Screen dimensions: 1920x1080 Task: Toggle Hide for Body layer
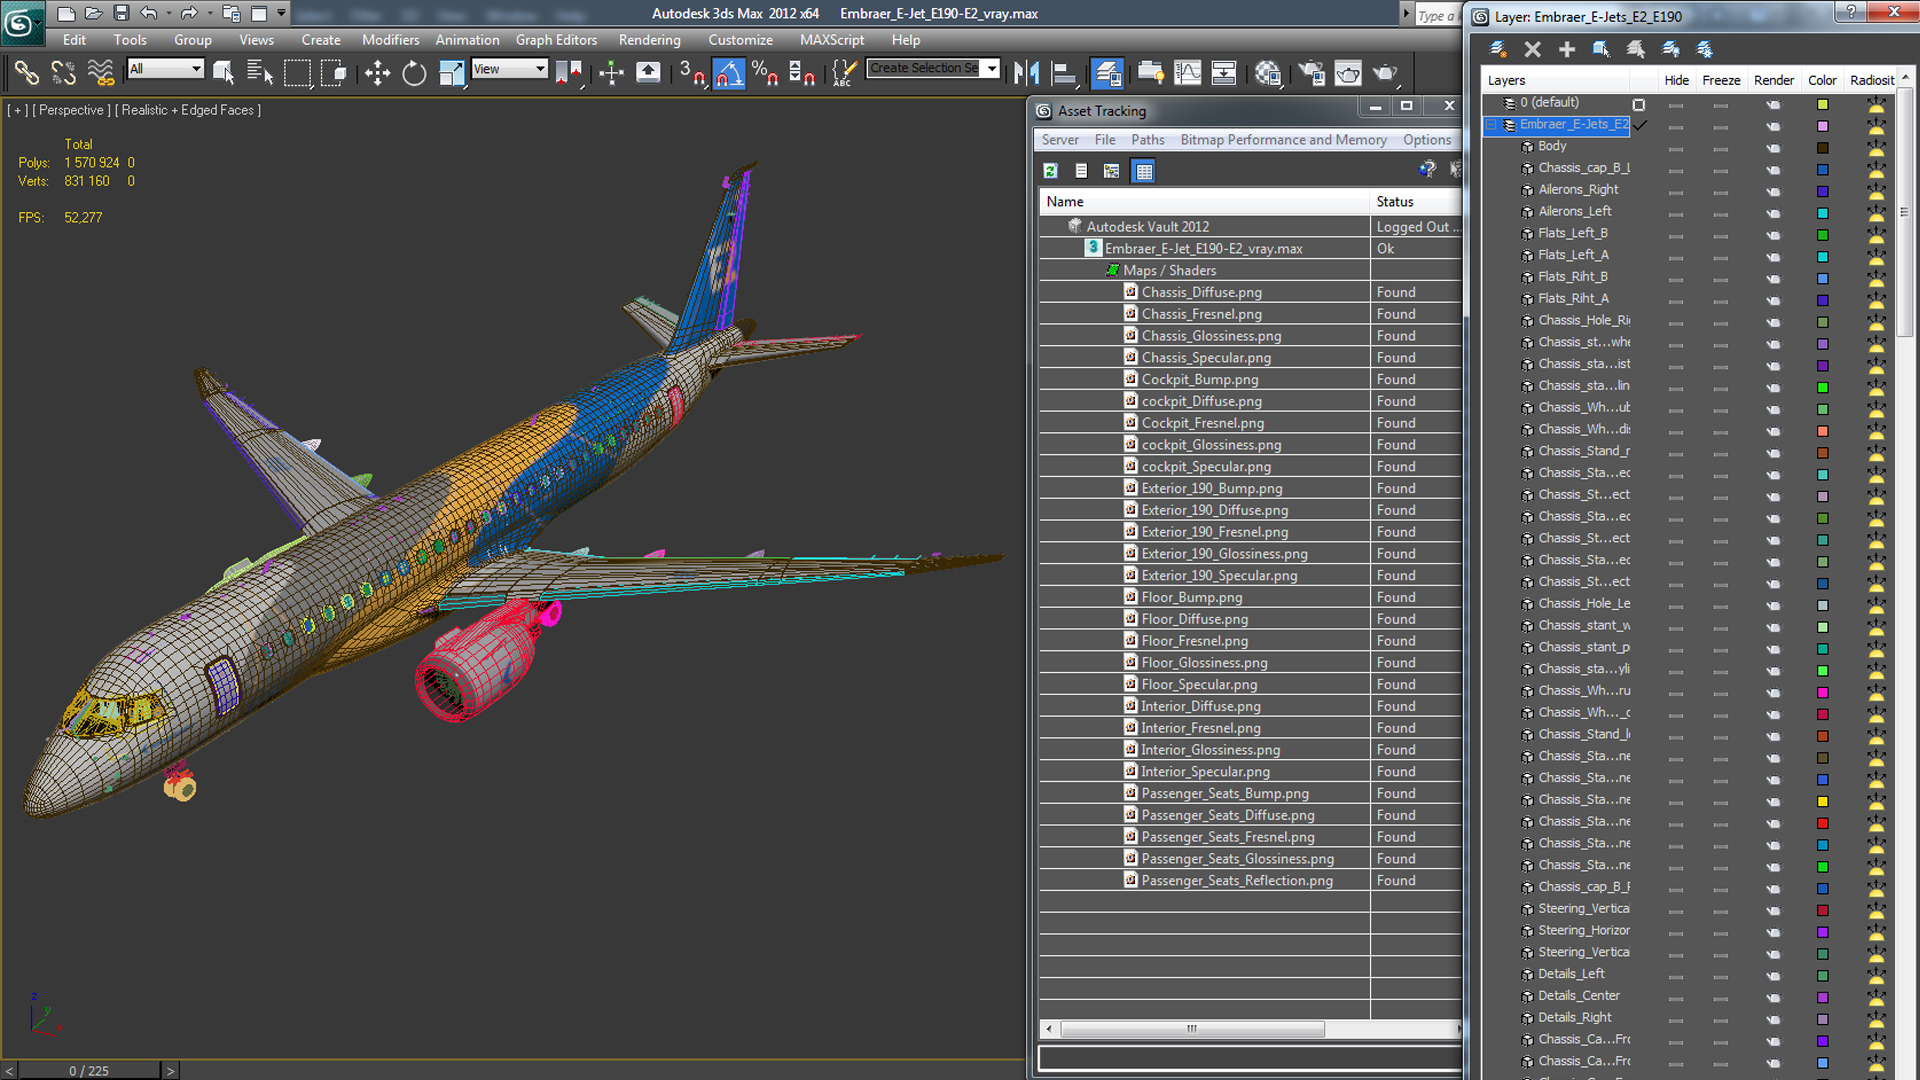point(1676,148)
